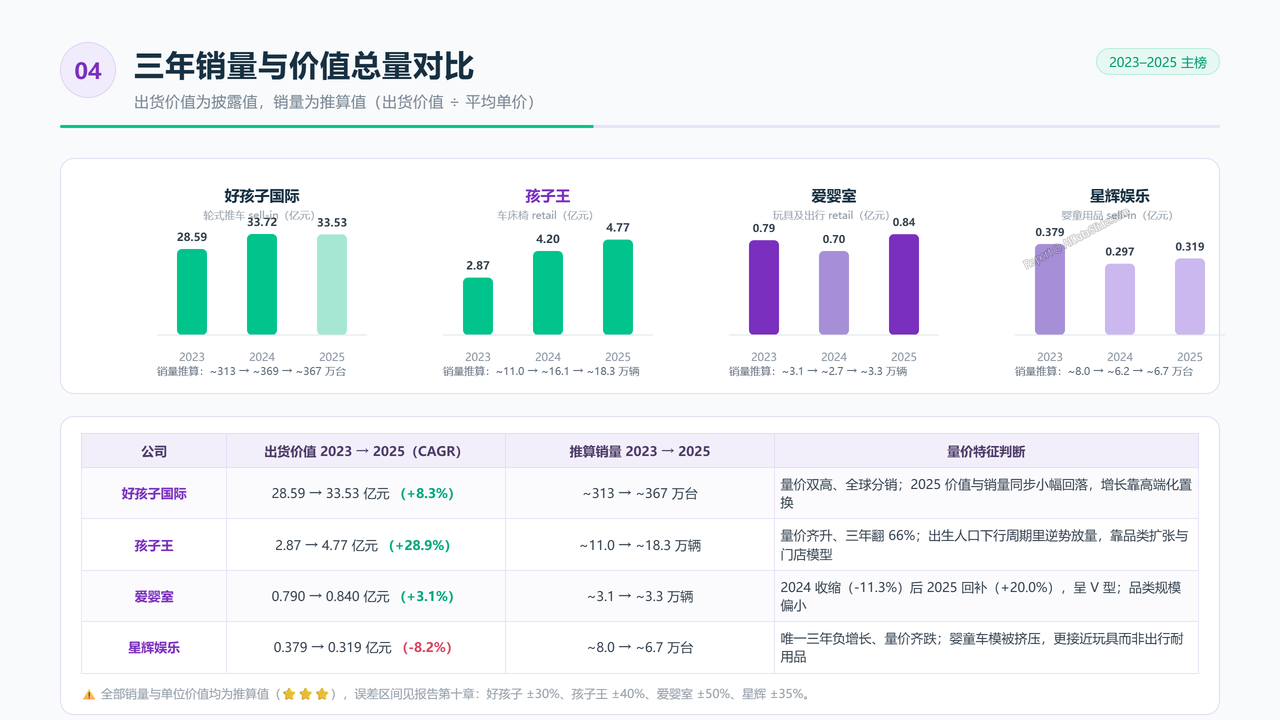The image size is (1280, 720).
Task: Click the 出货价值 2023 → 2025（CAGR）header
Action: [x=366, y=451]
